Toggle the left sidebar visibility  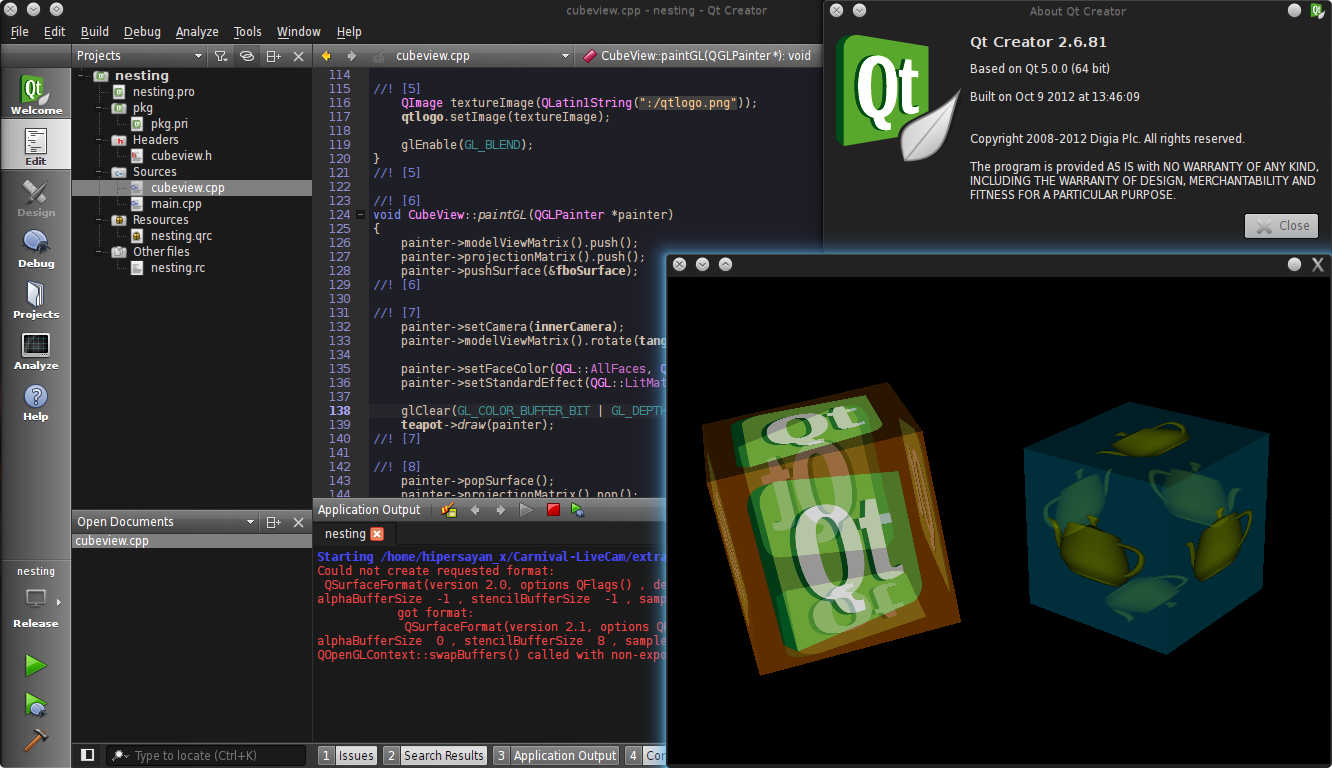pos(88,755)
